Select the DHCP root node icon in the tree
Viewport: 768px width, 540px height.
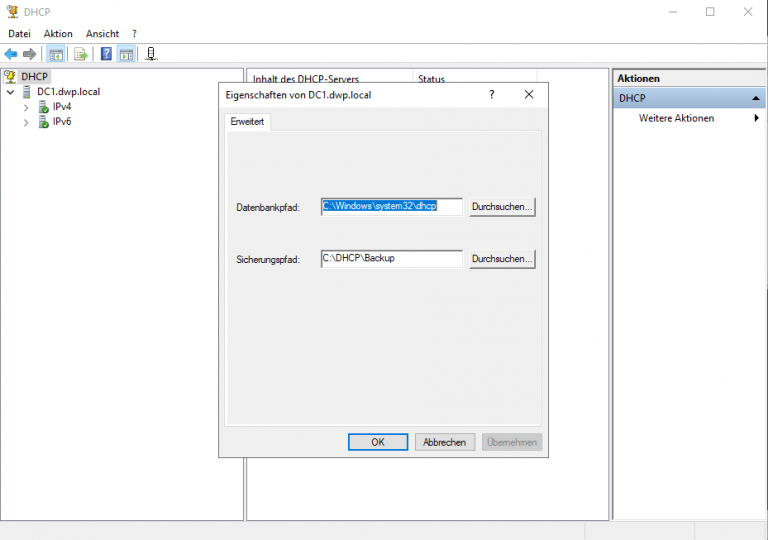10,76
